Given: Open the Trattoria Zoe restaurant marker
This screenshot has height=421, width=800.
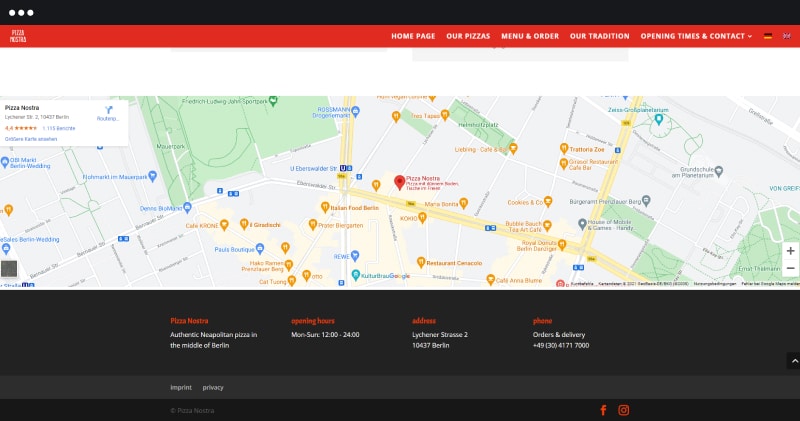Looking at the screenshot, I should click(x=564, y=148).
